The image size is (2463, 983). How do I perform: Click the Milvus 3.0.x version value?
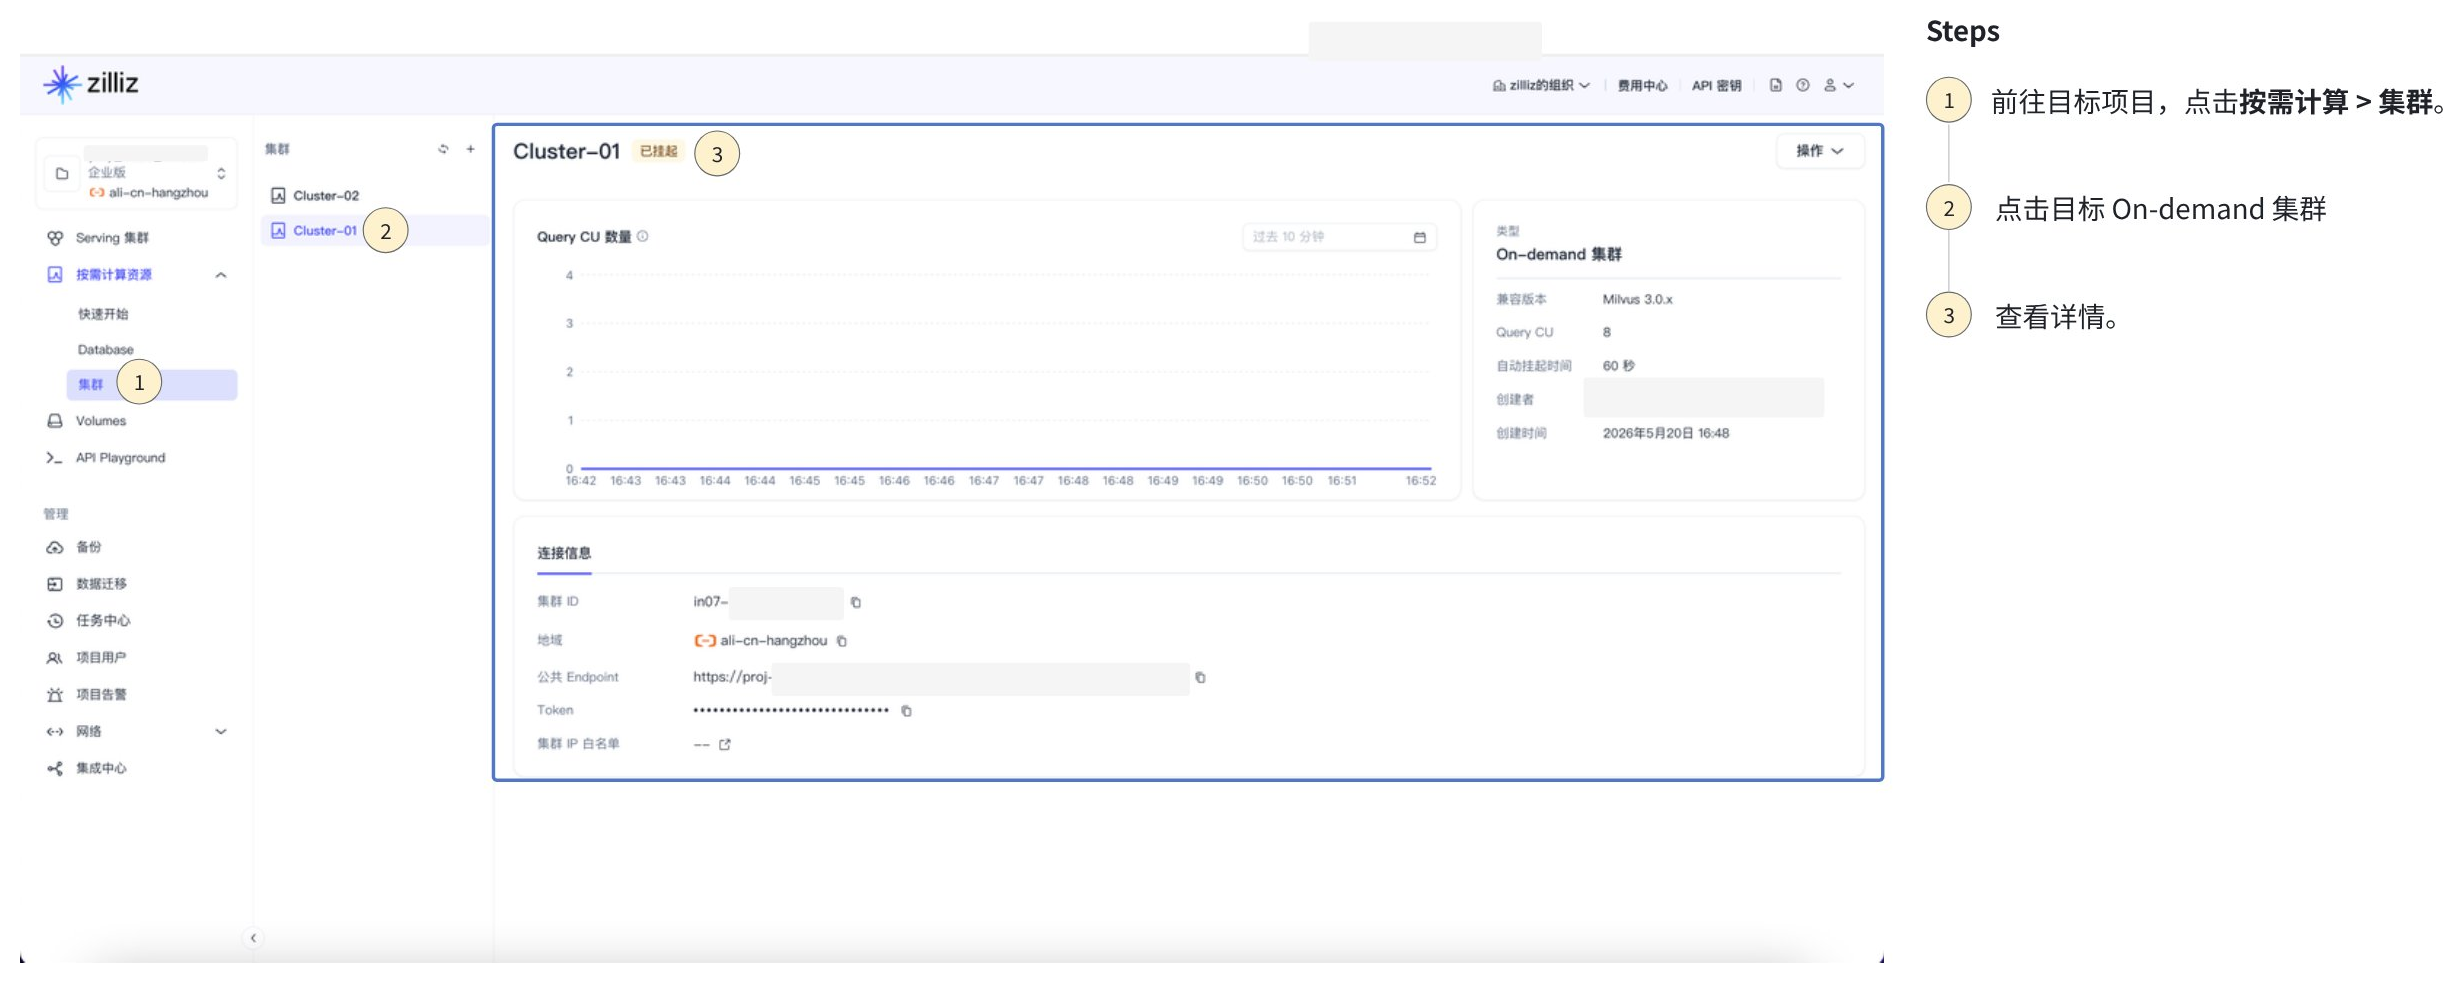pyautogui.click(x=1637, y=299)
